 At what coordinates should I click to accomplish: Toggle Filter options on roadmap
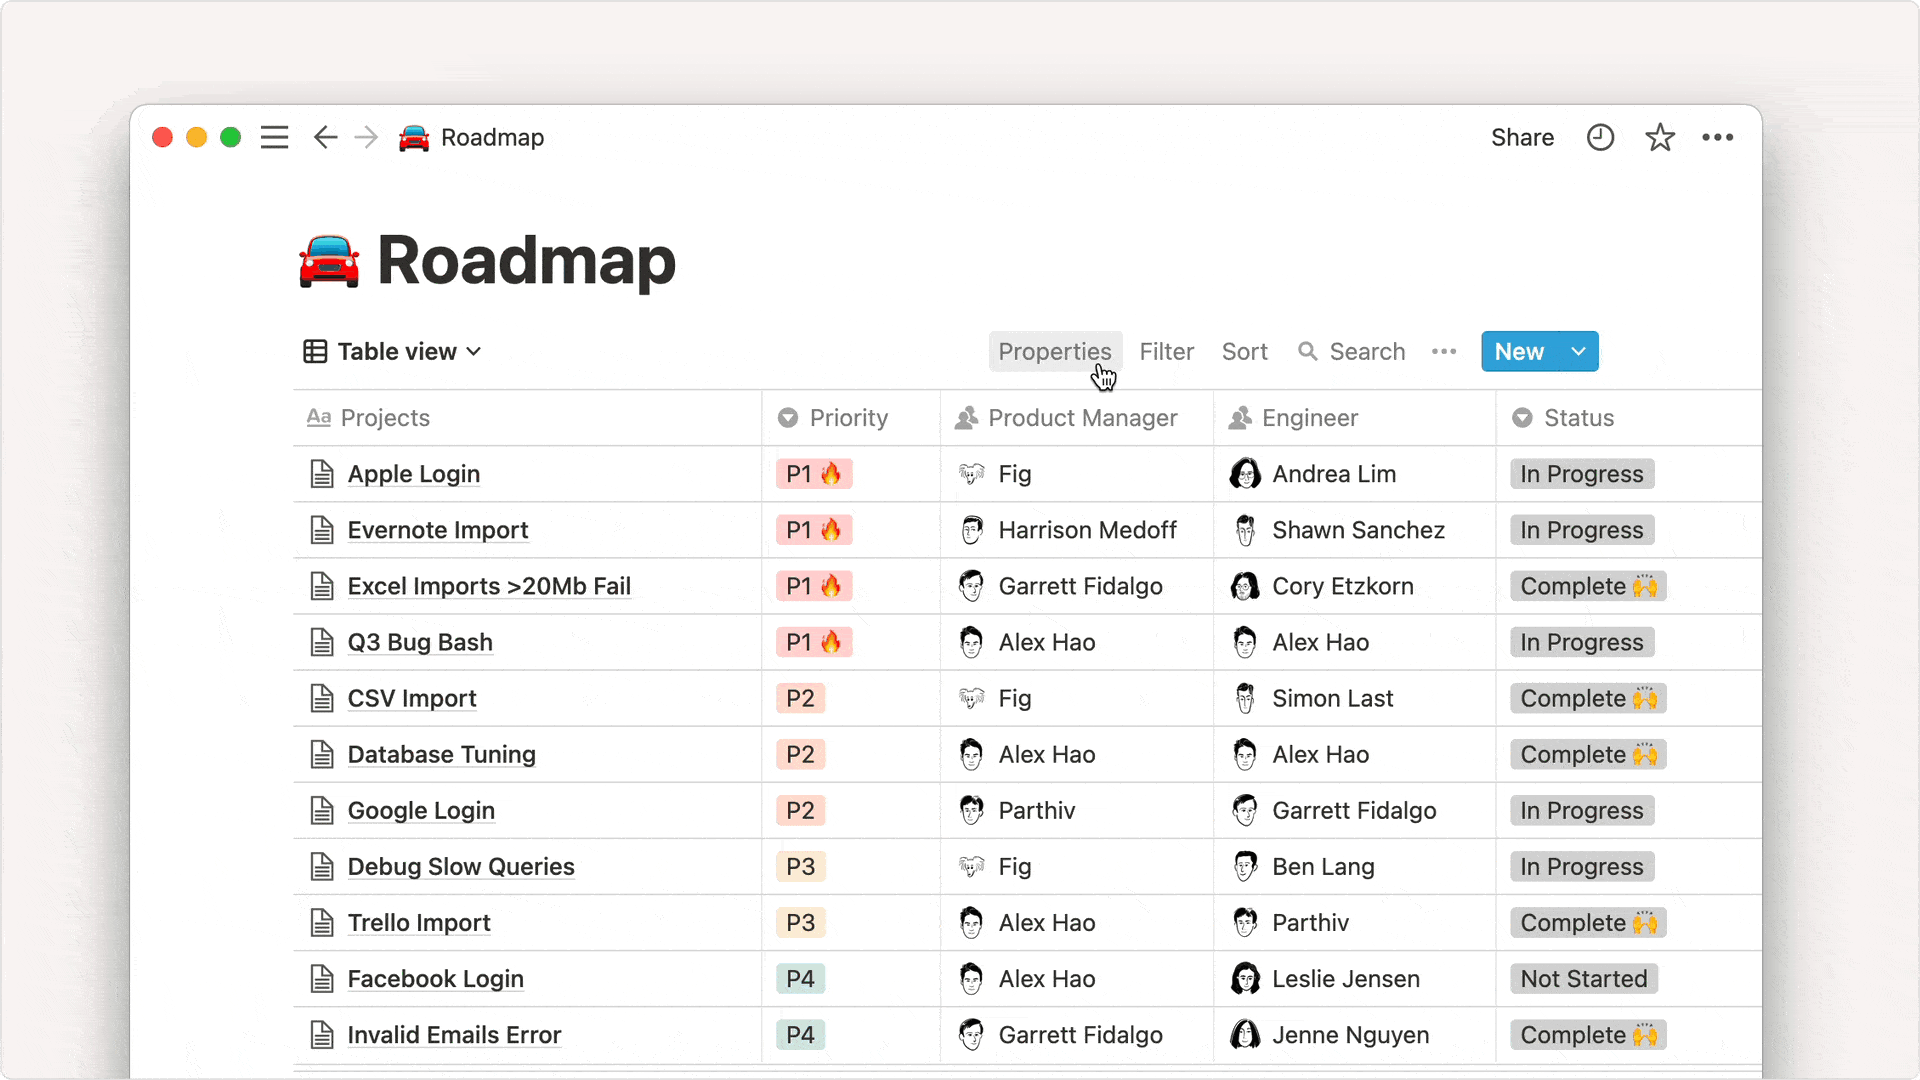(x=1167, y=351)
